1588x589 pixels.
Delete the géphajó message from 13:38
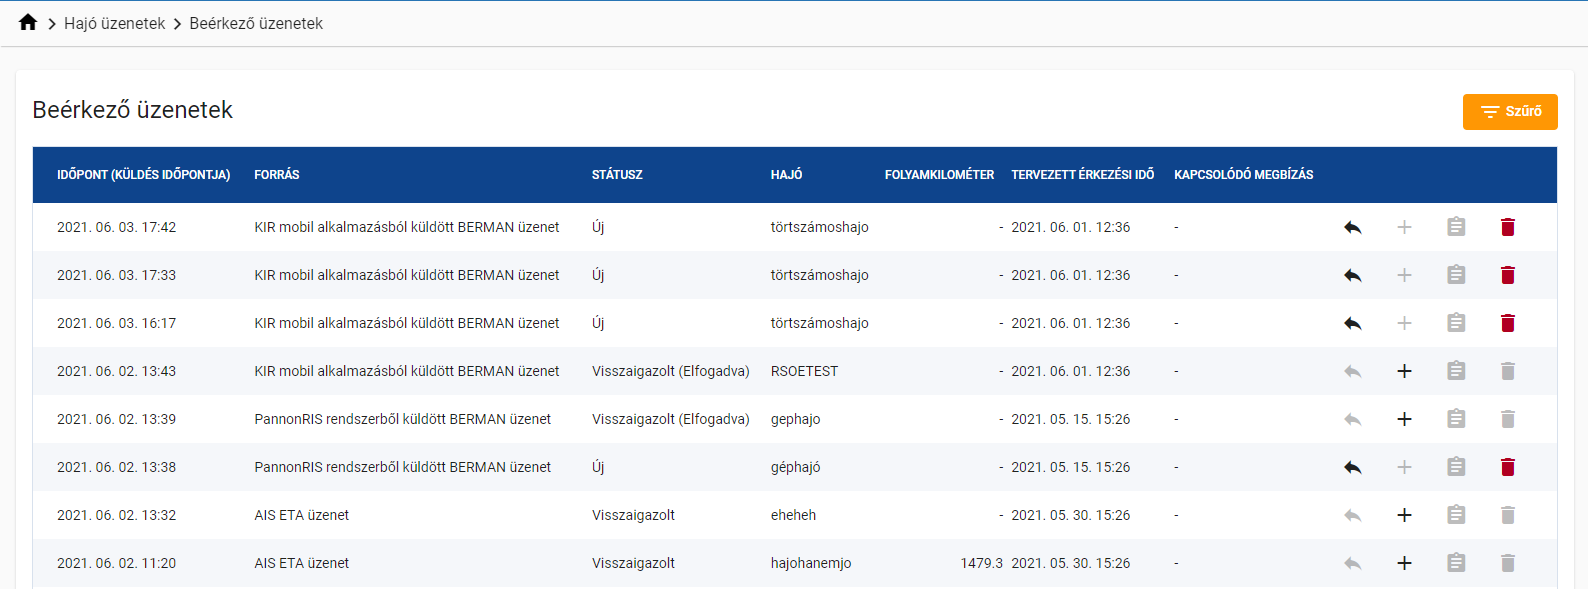tap(1507, 467)
